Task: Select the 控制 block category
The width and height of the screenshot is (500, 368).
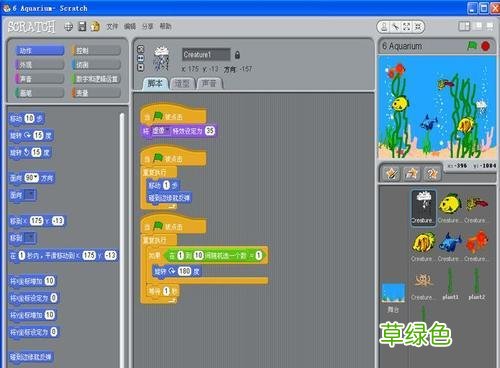Action: (96, 50)
